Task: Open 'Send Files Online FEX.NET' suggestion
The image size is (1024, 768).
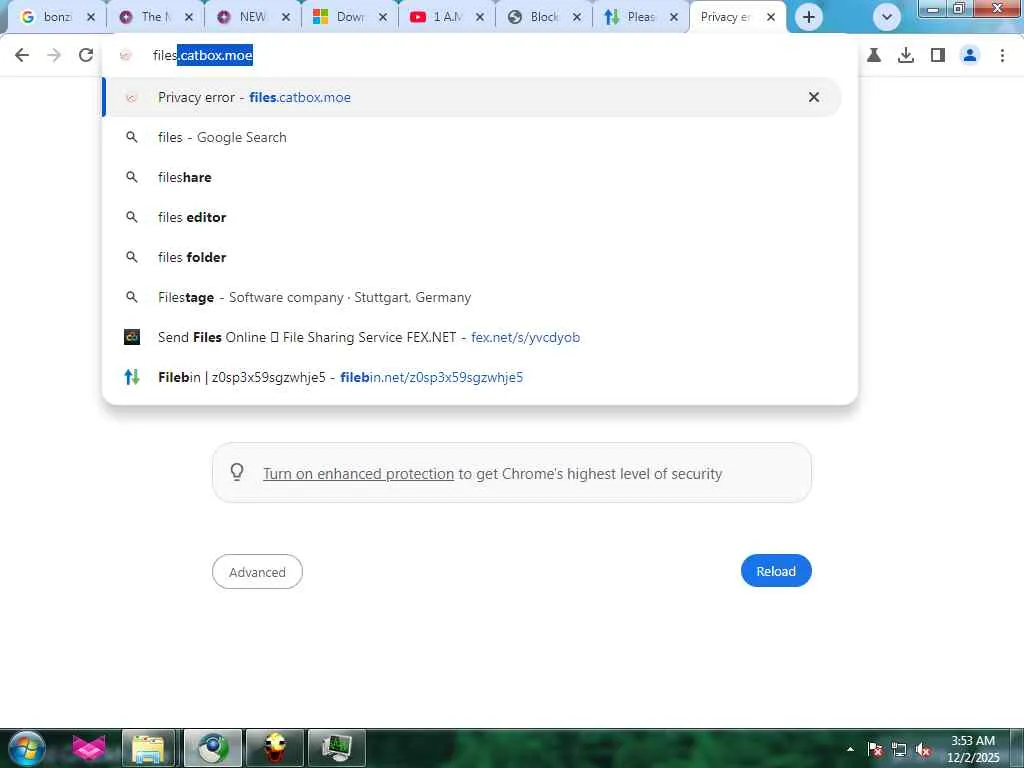Action: point(472,337)
